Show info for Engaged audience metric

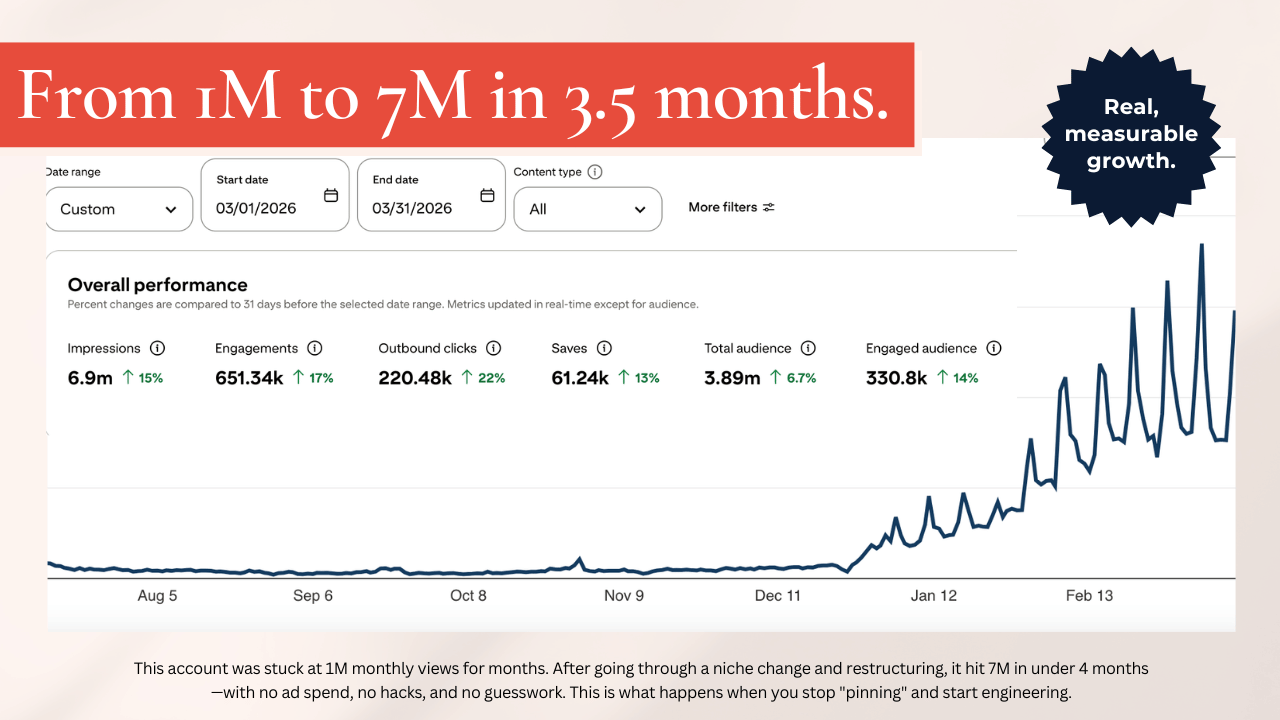coord(994,348)
